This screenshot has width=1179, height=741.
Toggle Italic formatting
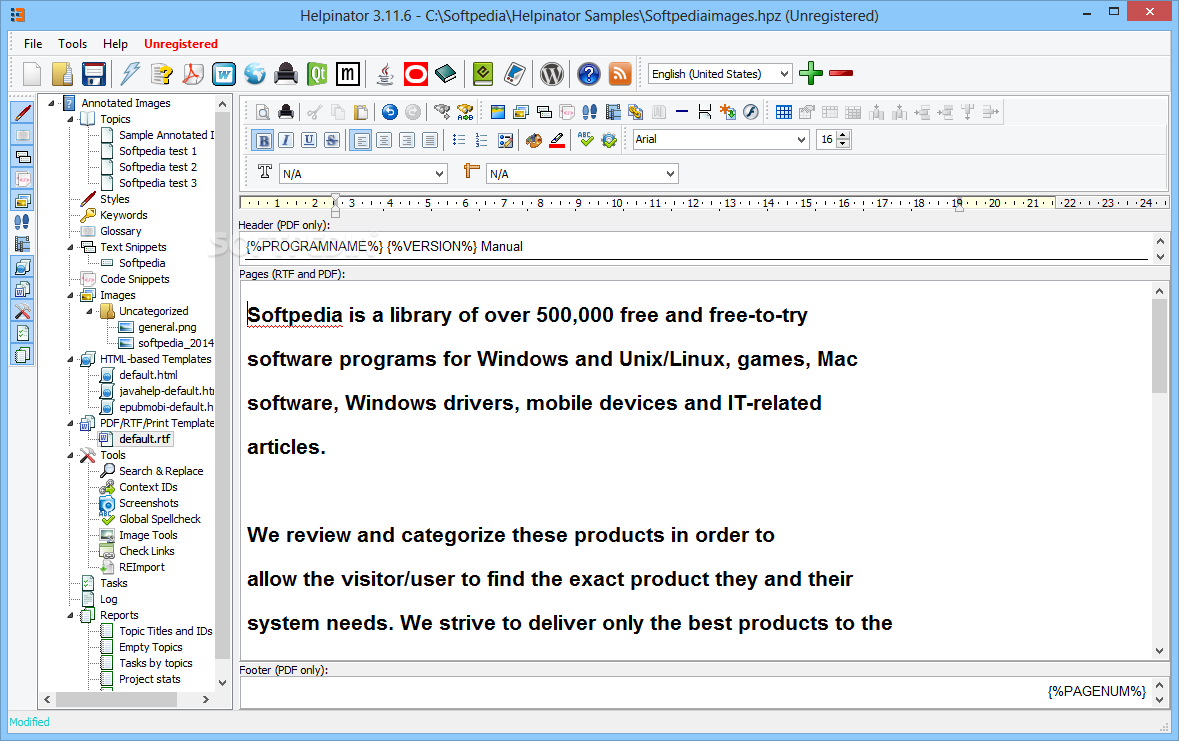tap(286, 140)
